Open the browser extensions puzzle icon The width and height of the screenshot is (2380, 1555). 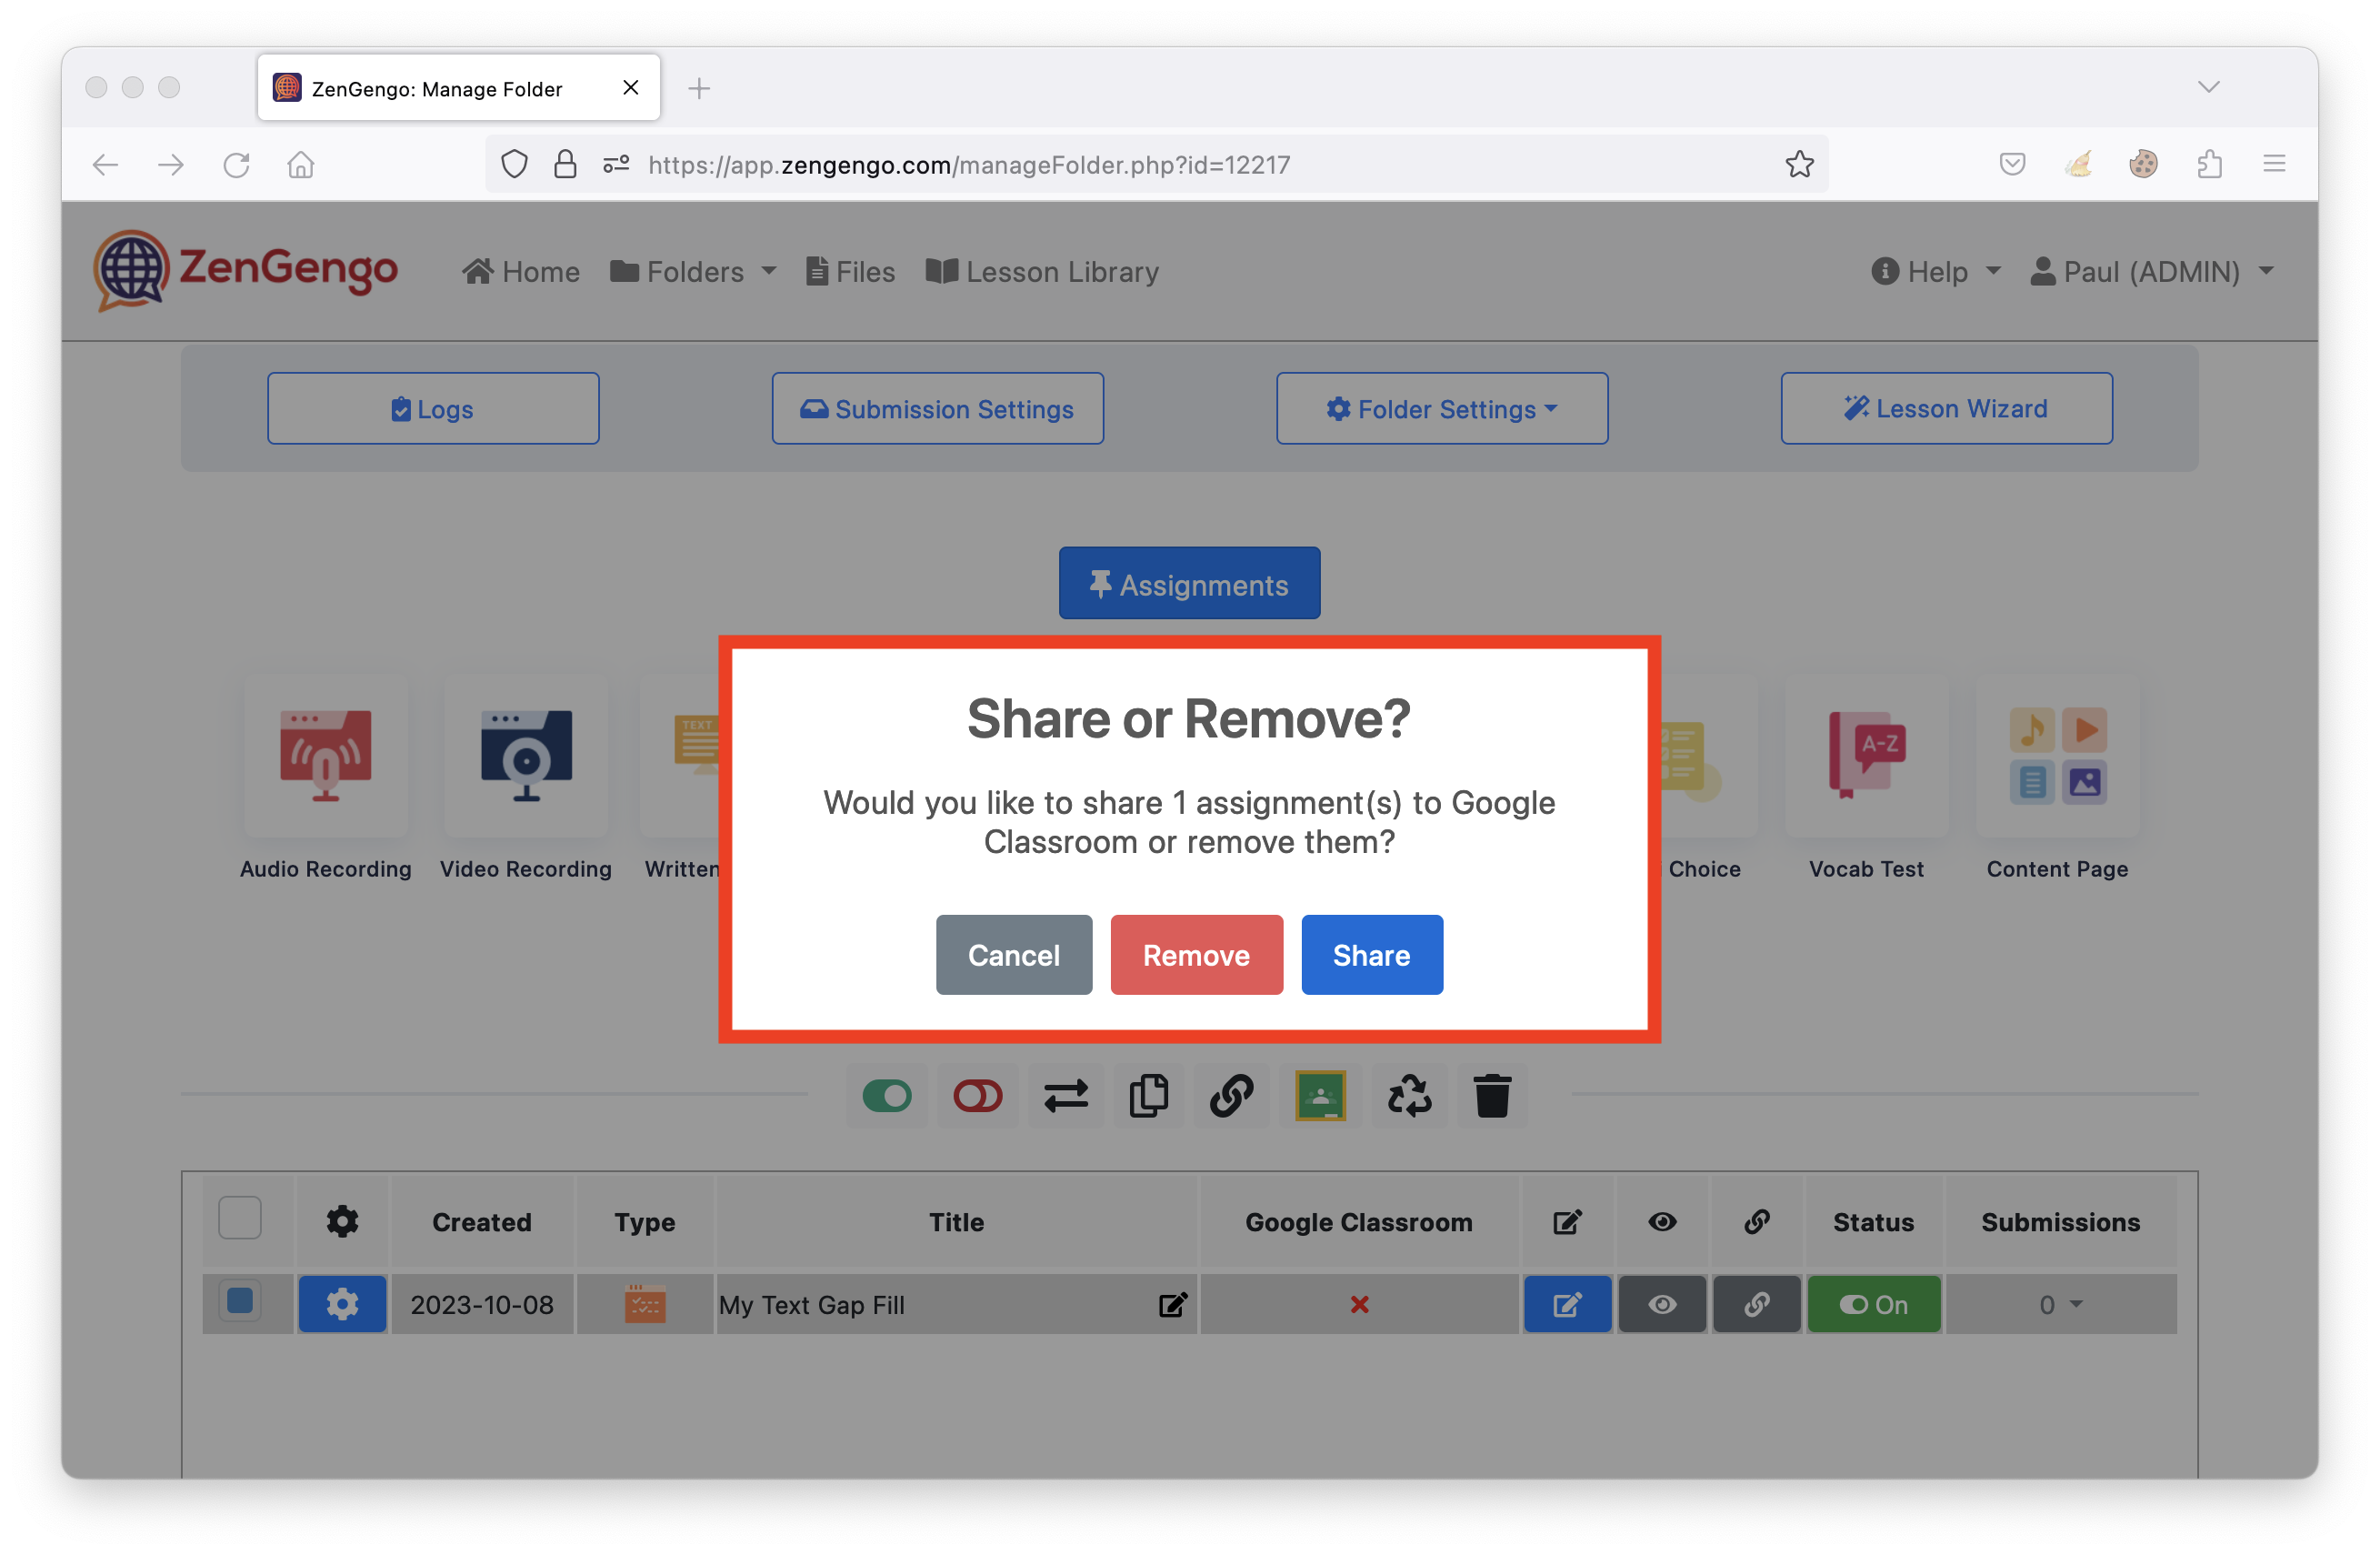click(x=2209, y=163)
